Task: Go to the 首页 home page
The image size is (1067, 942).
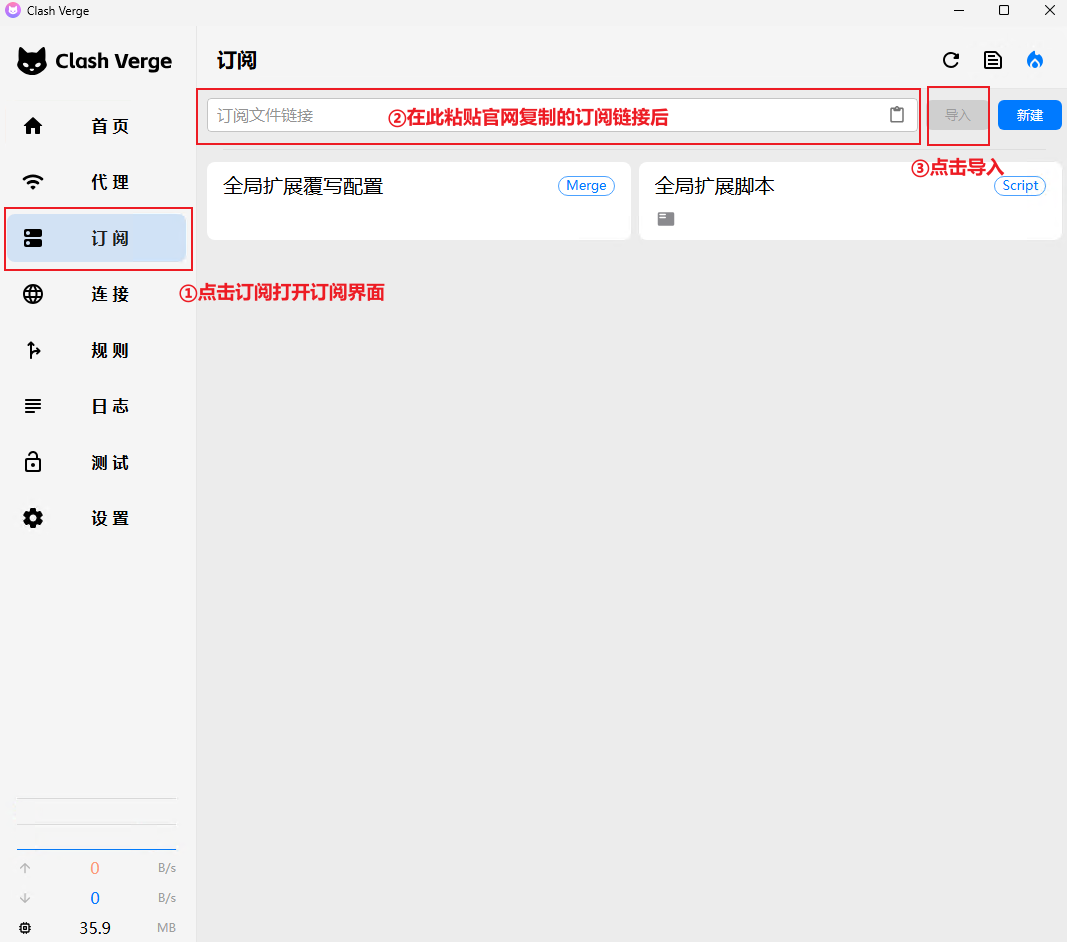Action: tap(95, 126)
